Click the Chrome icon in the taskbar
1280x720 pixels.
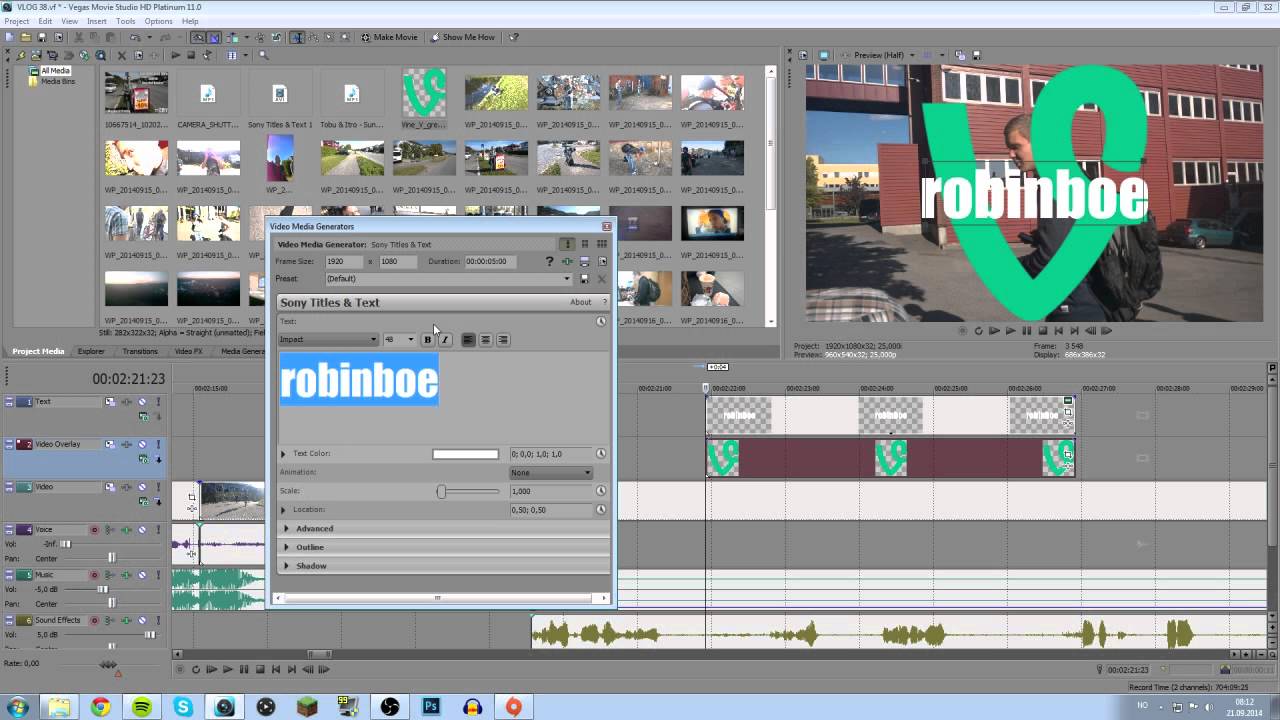101,707
